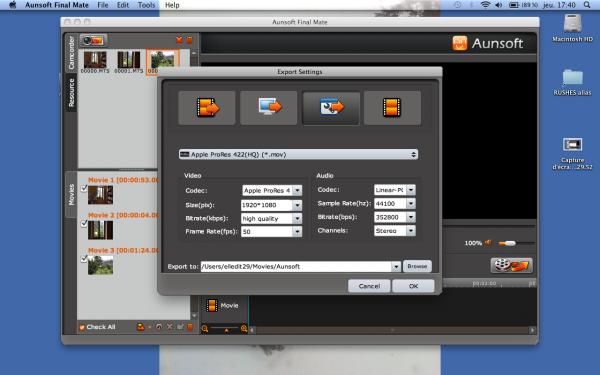Toggle the Check All checkbox
Screen dimensions: 600x375
[x=82, y=327]
